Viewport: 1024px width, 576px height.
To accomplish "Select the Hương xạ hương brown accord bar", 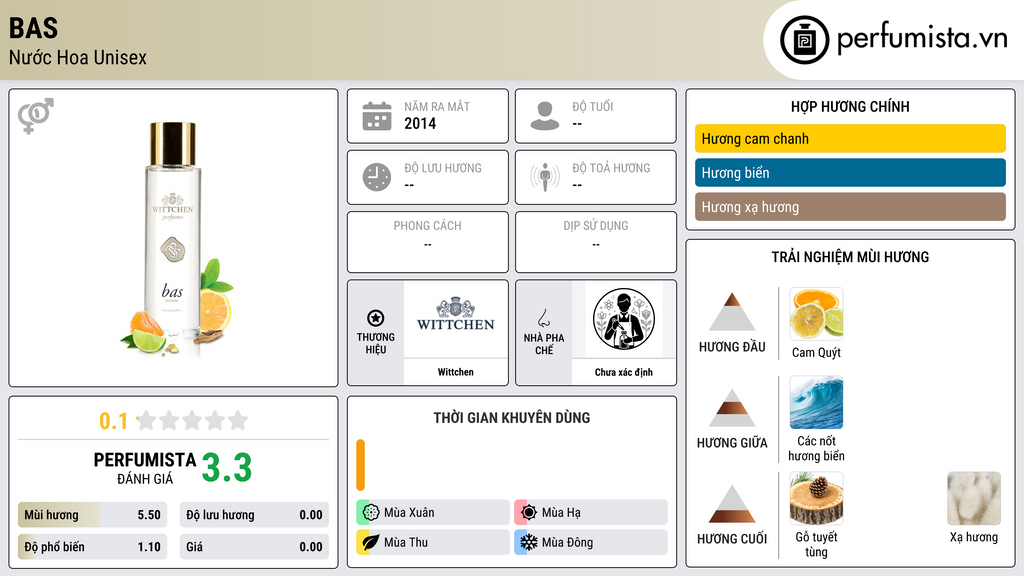I will (850, 206).
